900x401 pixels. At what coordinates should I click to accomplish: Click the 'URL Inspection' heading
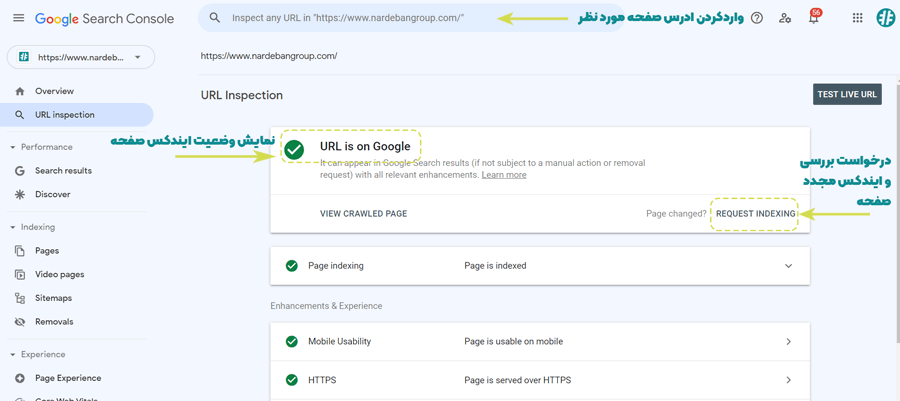[x=242, y=95]
